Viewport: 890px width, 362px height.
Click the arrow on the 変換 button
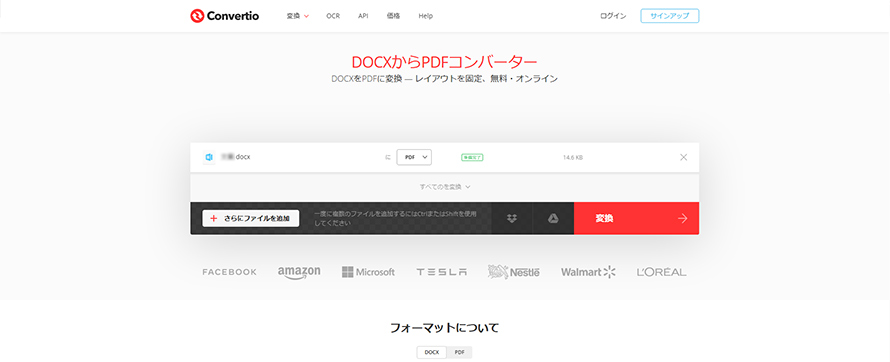click(x=683, y=218)
